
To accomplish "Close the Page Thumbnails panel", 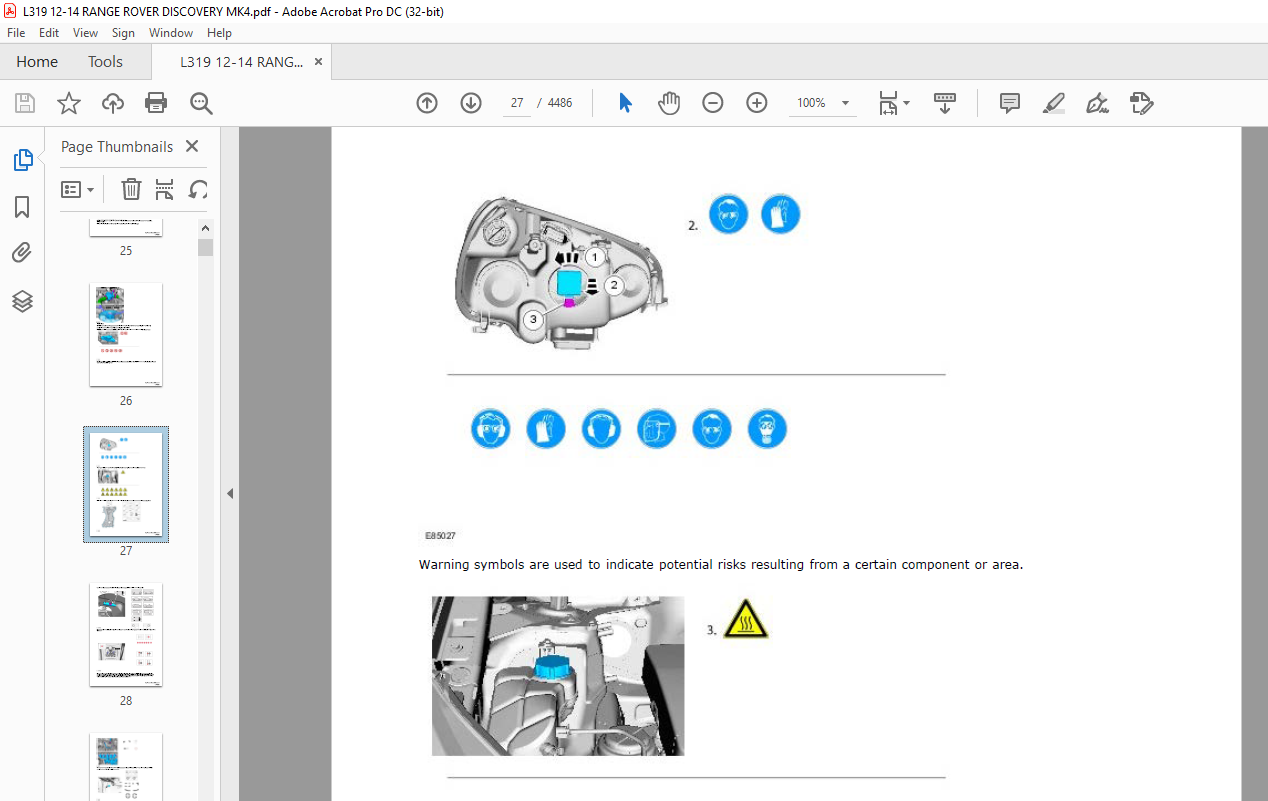I will tap(192, 146).
